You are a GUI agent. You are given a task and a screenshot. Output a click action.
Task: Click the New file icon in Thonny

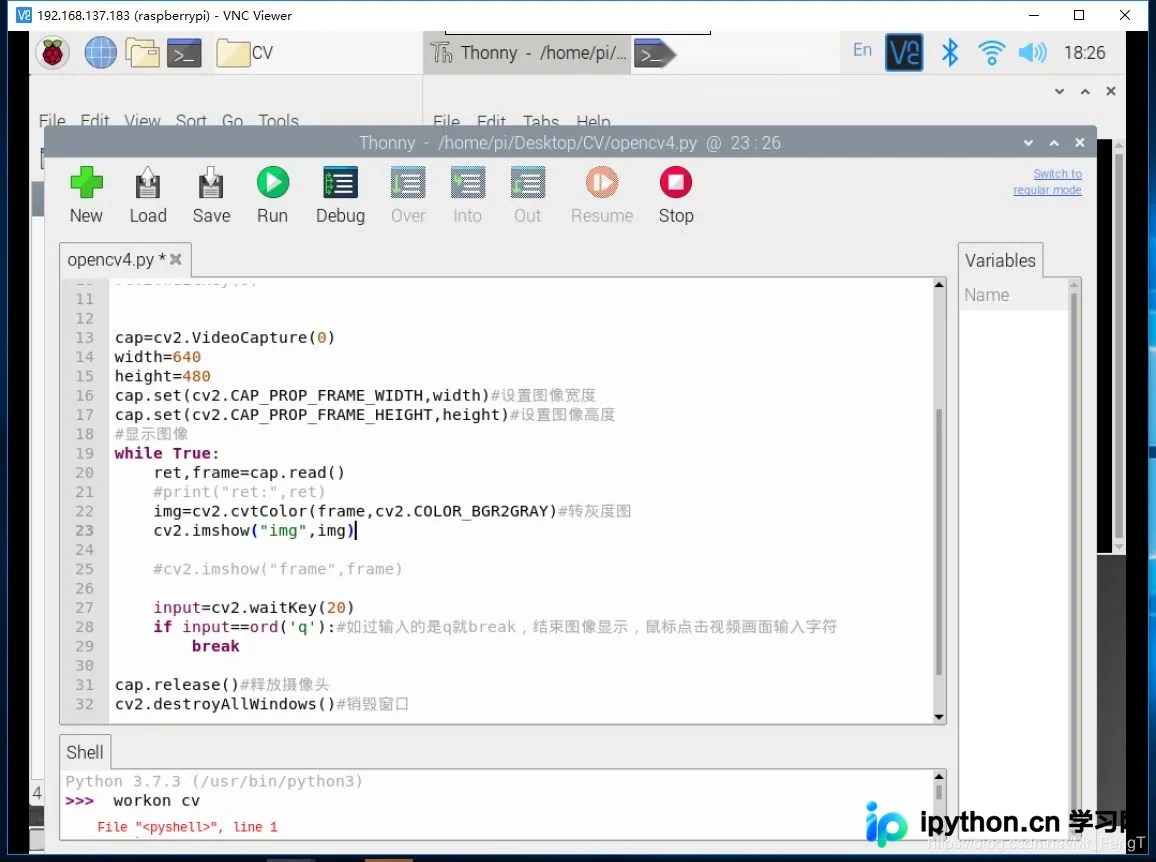[86, 183]
